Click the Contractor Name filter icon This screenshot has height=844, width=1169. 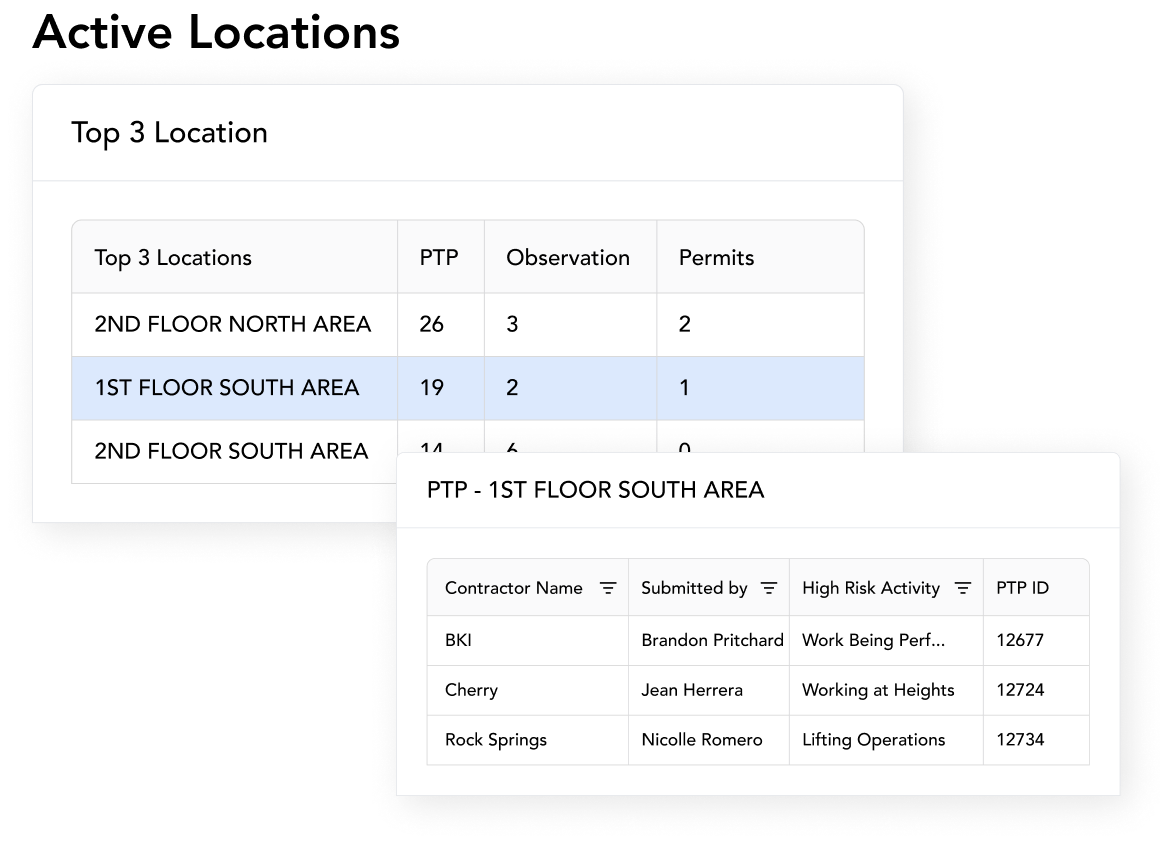click(x=607, y=588)
